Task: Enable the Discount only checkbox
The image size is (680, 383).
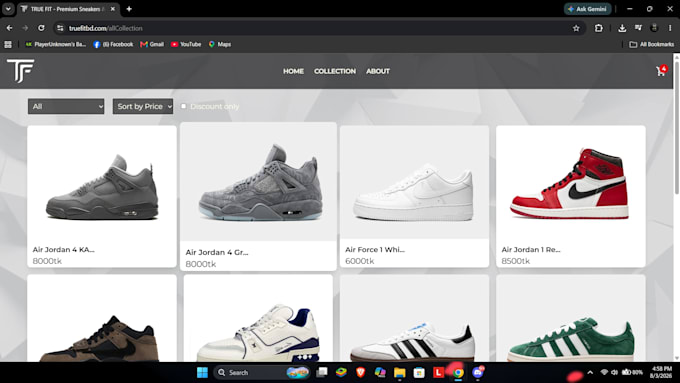Action: pos(183,106)
